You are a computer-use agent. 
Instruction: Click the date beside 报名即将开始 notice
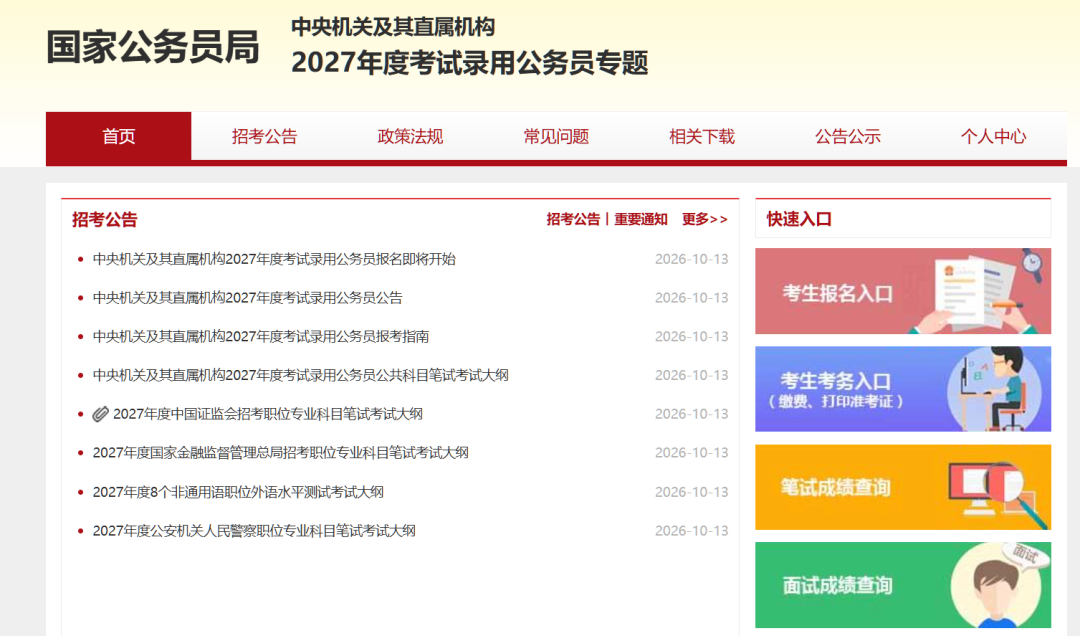[691, 259]
